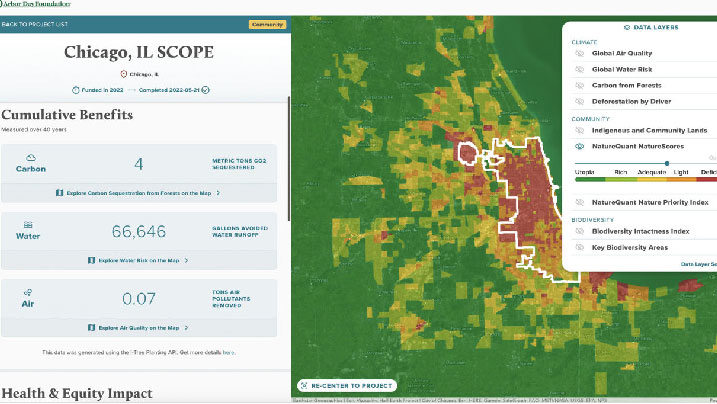
Task: Click map icon beside Explore Air Quality
Action: coord(91,328)
